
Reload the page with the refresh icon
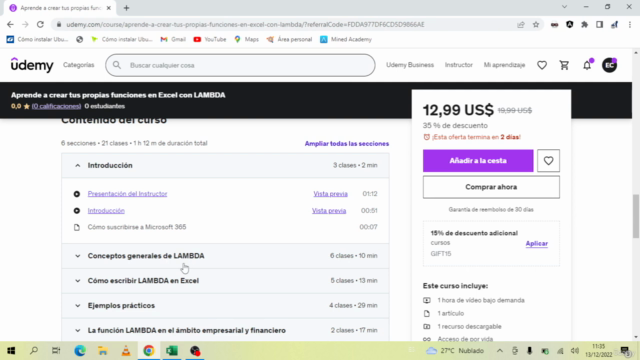pyautogui.click(x=40, y=24)
